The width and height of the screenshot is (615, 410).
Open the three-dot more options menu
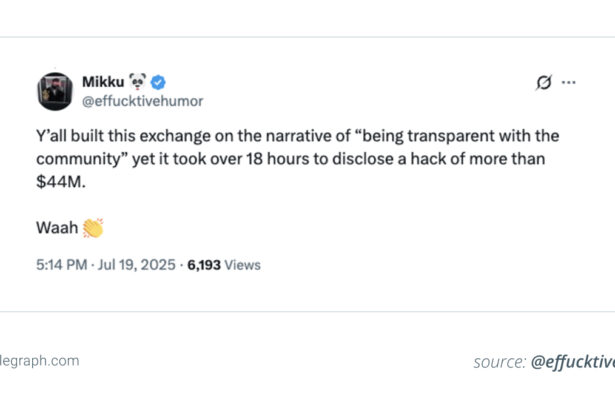point(569,83)
